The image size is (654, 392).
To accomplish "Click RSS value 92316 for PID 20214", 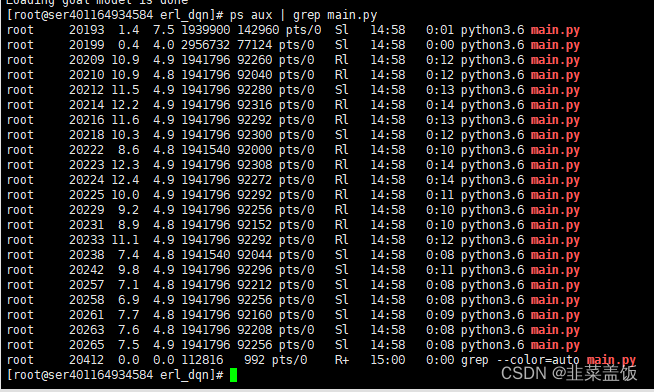I will 254,105.
